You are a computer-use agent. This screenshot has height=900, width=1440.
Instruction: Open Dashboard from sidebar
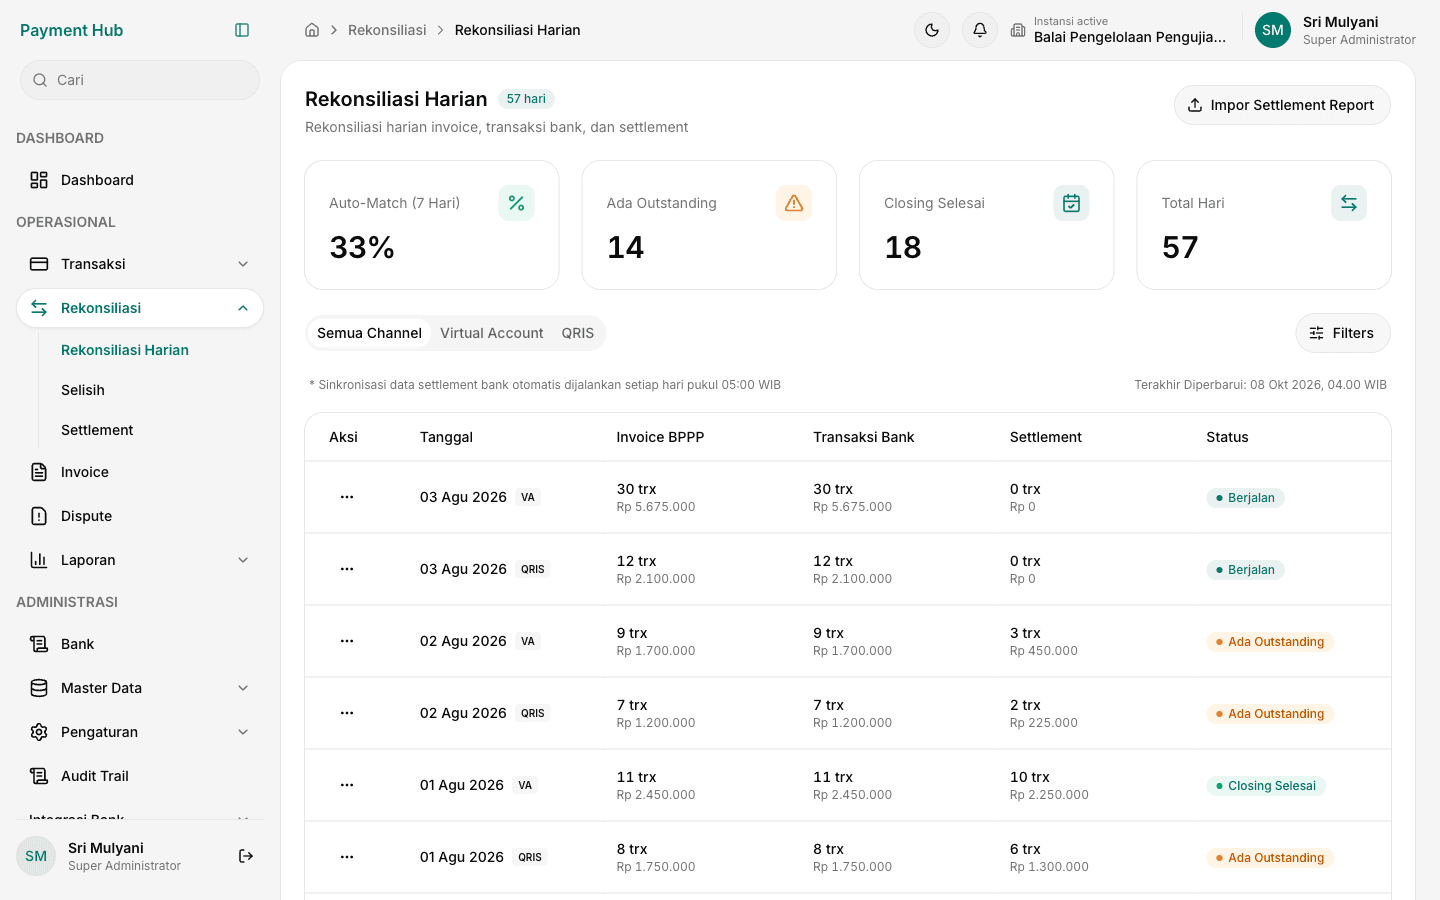point(140,180)
